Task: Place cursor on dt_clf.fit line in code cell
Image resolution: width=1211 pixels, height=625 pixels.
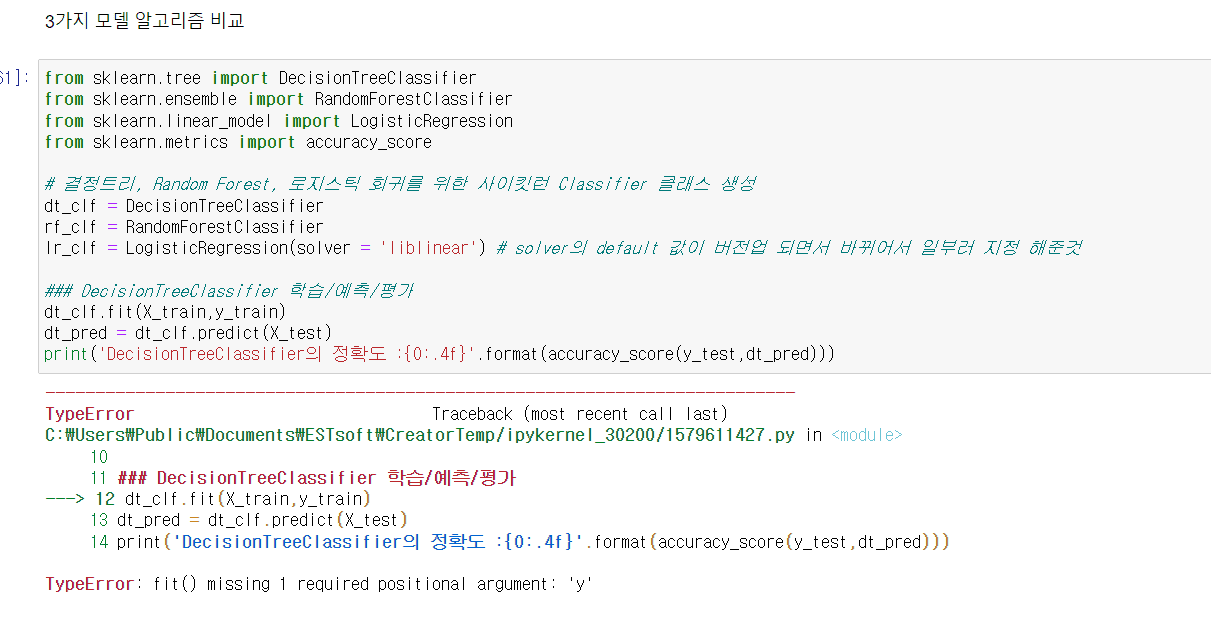Action: coord(165,312)
